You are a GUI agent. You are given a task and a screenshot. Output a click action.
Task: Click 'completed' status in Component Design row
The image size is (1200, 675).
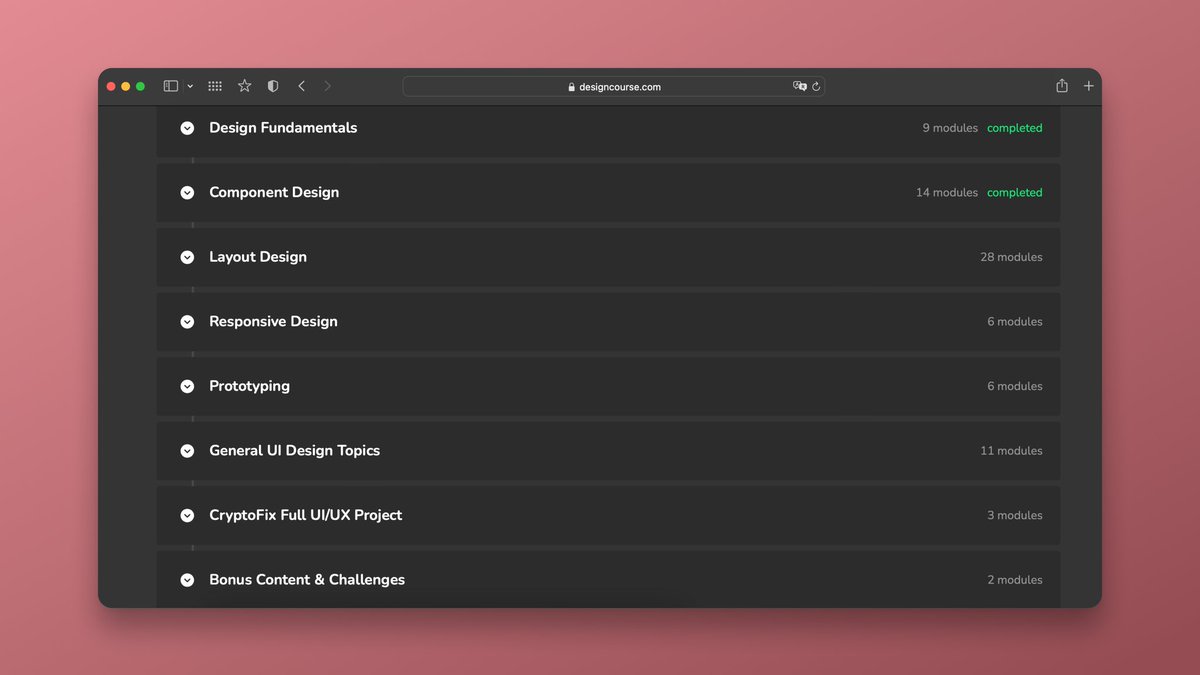point(1015,193)
